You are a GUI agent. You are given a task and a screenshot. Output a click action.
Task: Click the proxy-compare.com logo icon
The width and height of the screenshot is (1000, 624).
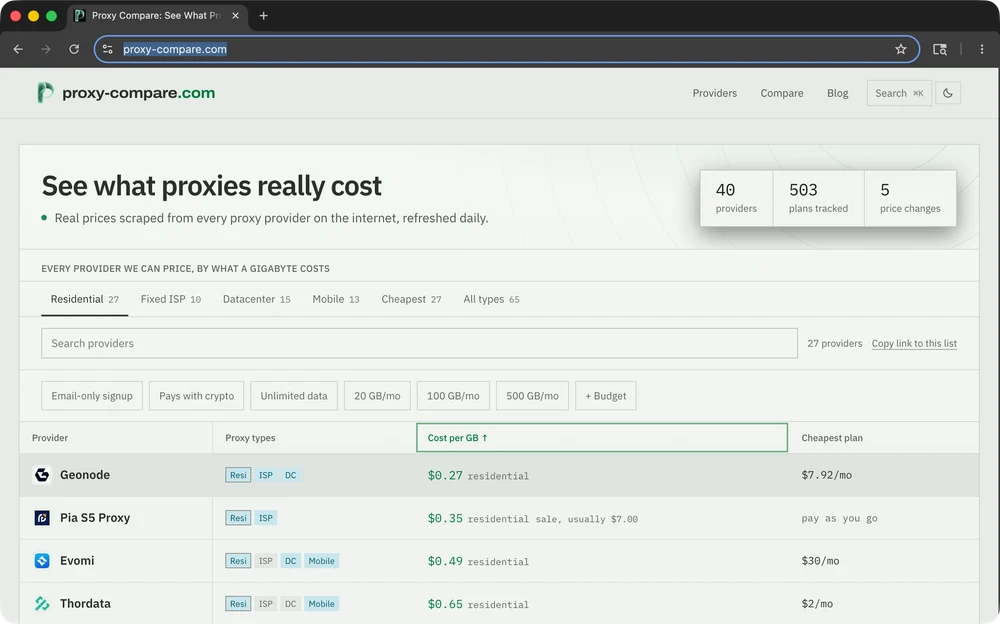click(x=45, y=93)
